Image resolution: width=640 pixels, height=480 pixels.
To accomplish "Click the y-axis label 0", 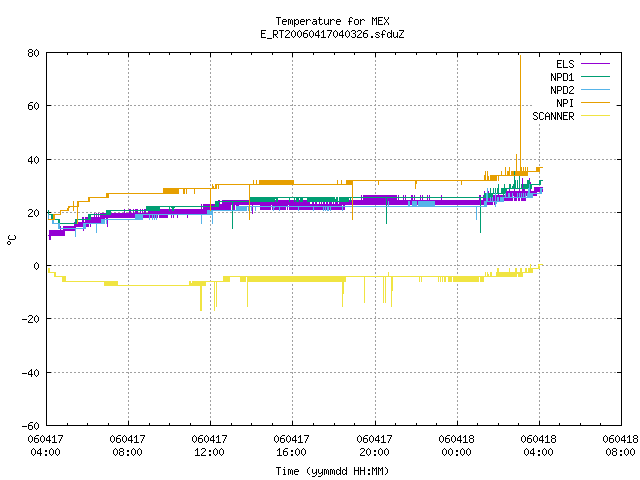I will pos(36,266).
